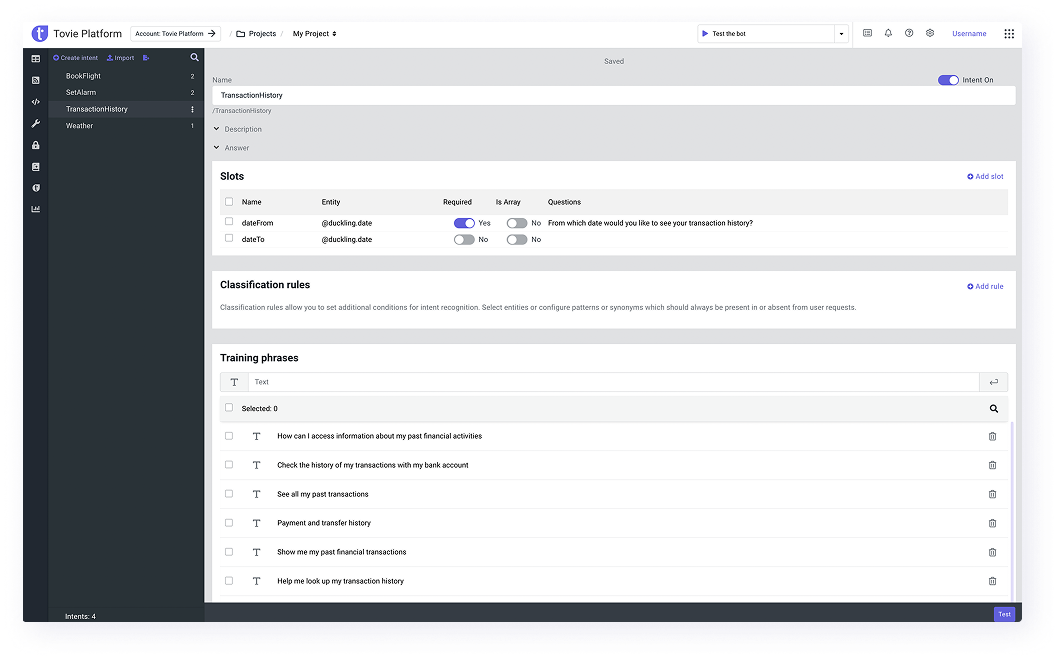The width and height of the screenshot is (1060, 660).
Task: Toggle Is Array for dateFrom slot
Action: pos(516,223)
